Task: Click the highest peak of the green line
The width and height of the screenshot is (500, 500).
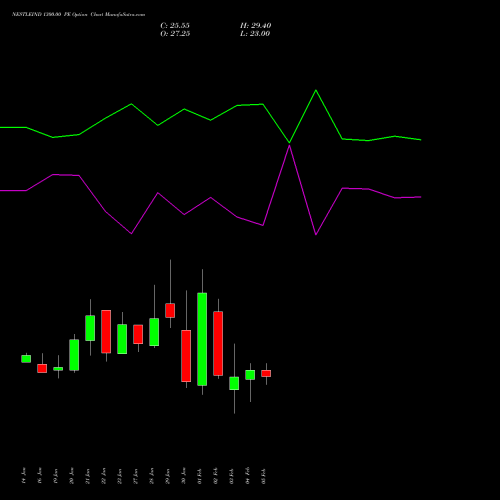Action: pos(316,90)
